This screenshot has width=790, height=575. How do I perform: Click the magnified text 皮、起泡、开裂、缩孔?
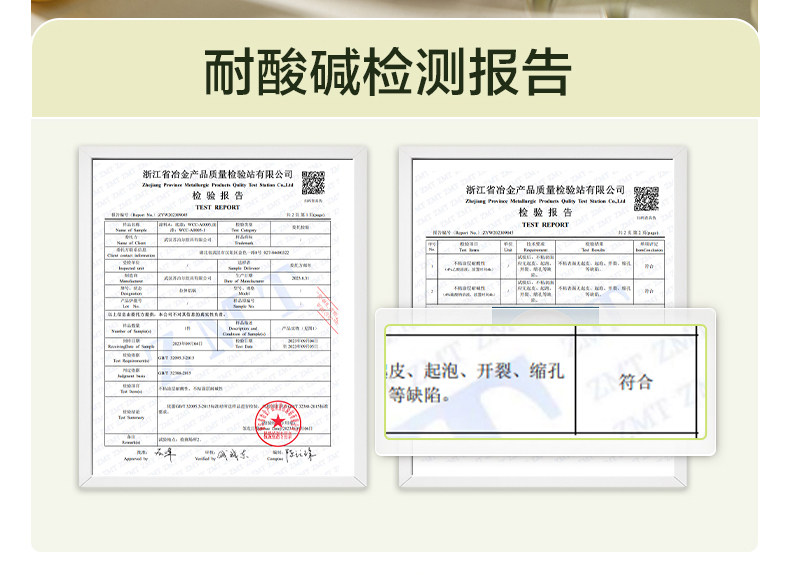click(x=476, y=371)
